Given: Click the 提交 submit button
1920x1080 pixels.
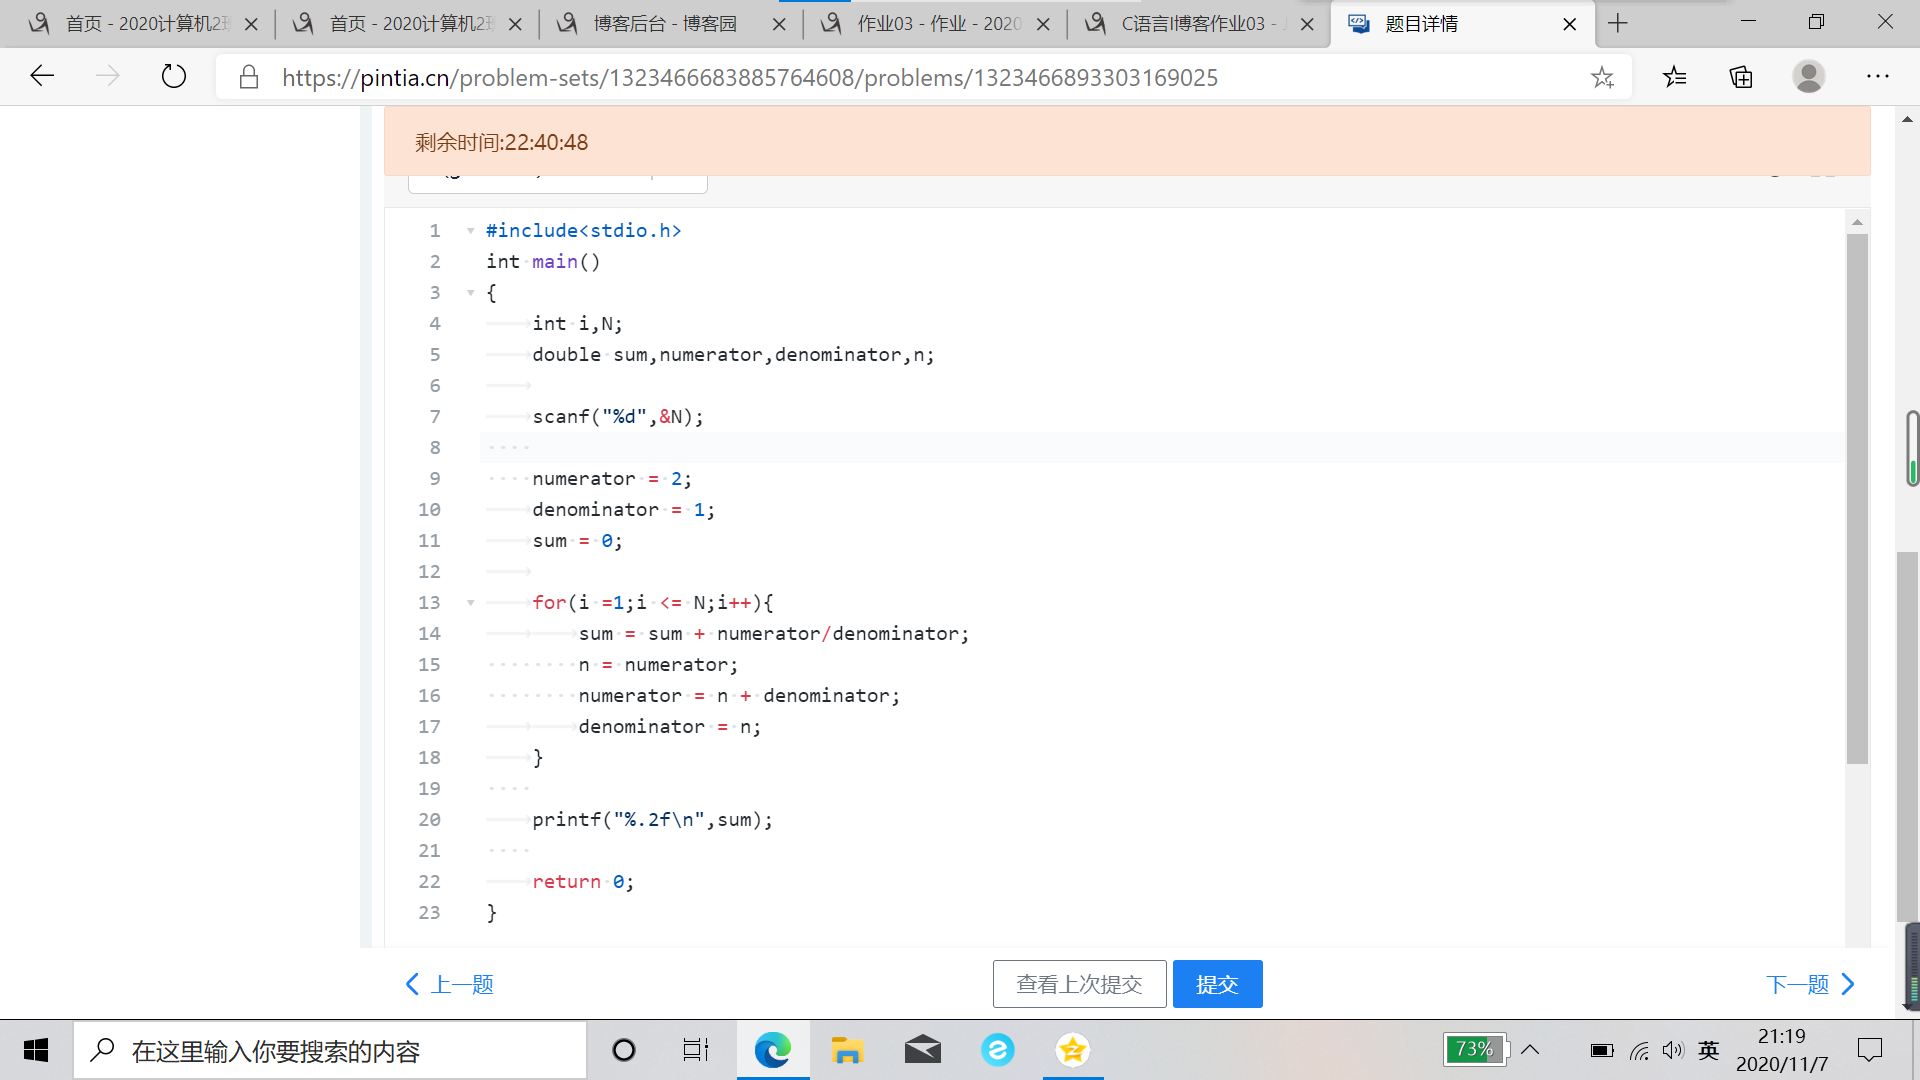Looking at the screenshot, I should point(1217,984).
